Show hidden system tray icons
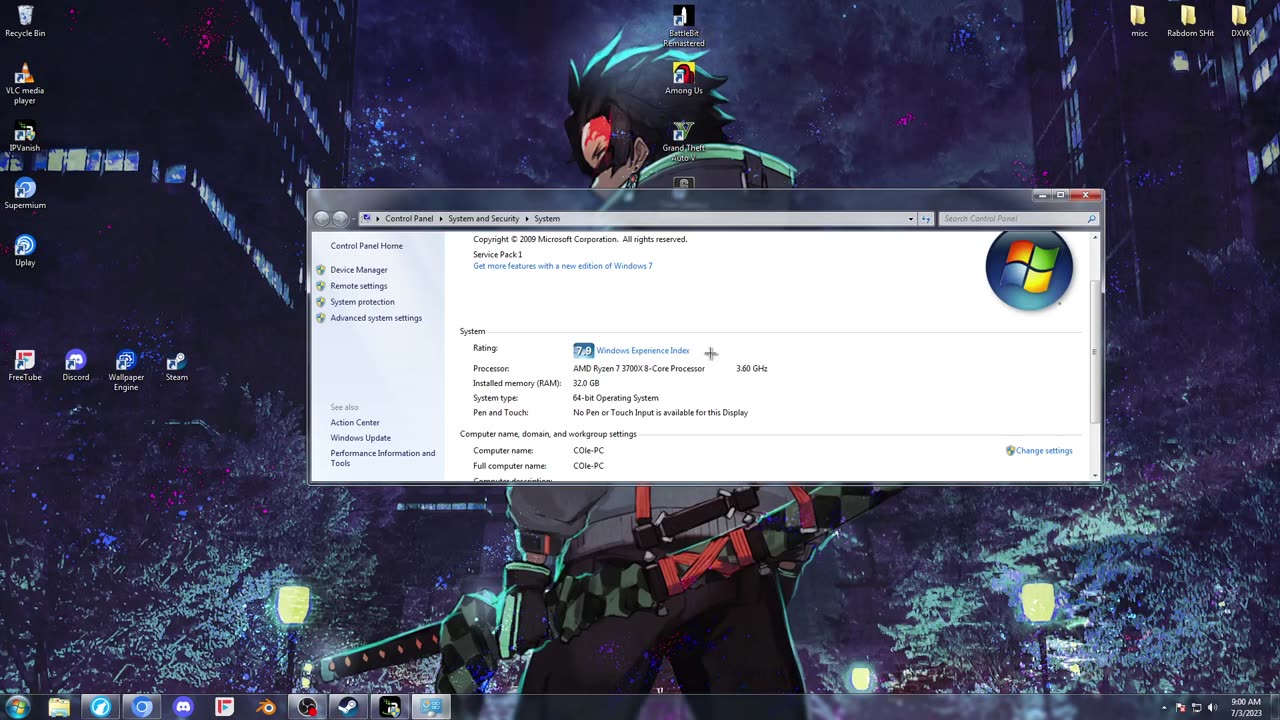1280x720 pixels. click(1163, 708)
